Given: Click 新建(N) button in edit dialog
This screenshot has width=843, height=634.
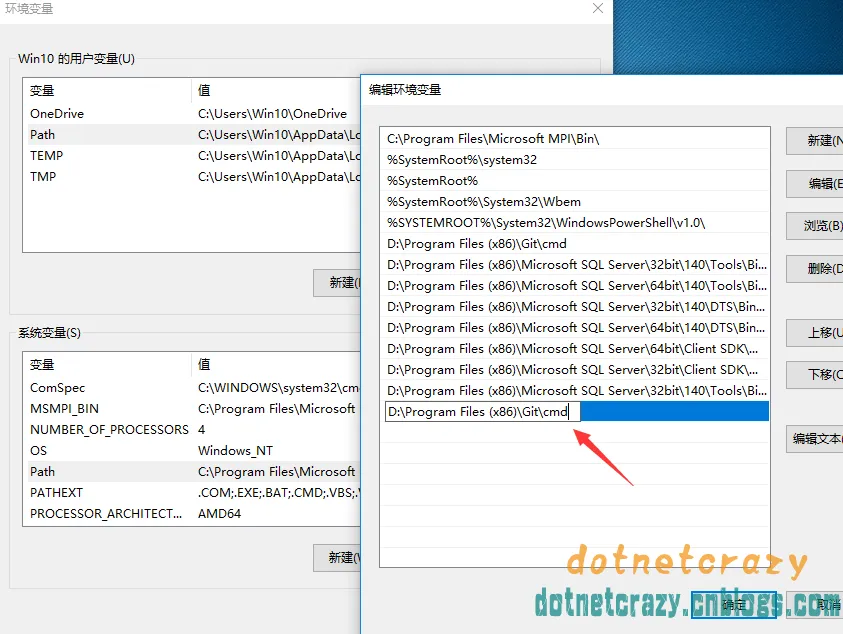Looking at the screenshot, I should [x=815, y=141].
